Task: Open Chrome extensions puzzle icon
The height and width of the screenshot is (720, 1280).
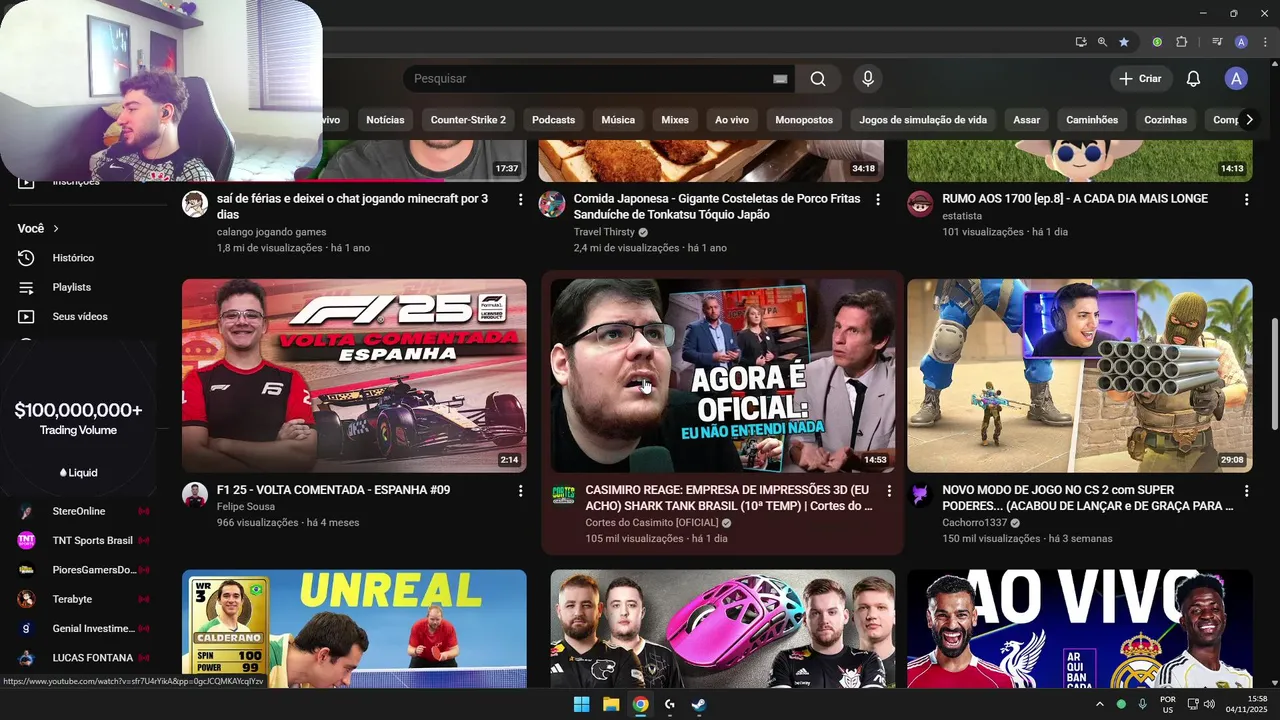Action: pyautogui.click(x=1181, y=42)
